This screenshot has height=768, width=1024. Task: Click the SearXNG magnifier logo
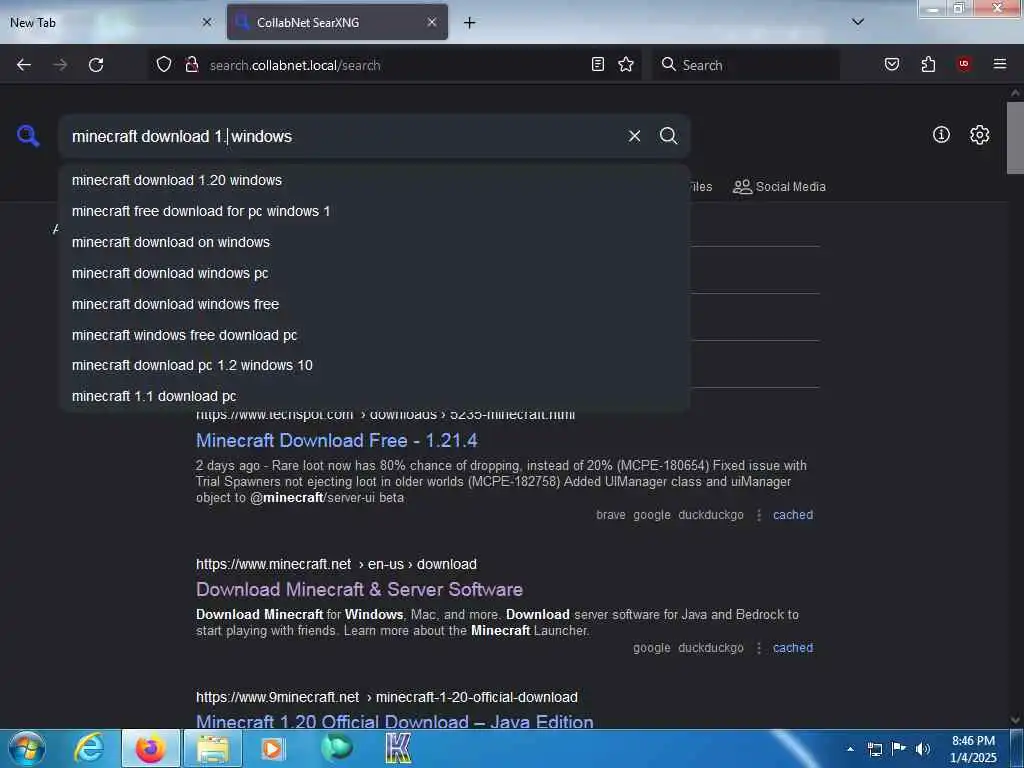[28, 136]
